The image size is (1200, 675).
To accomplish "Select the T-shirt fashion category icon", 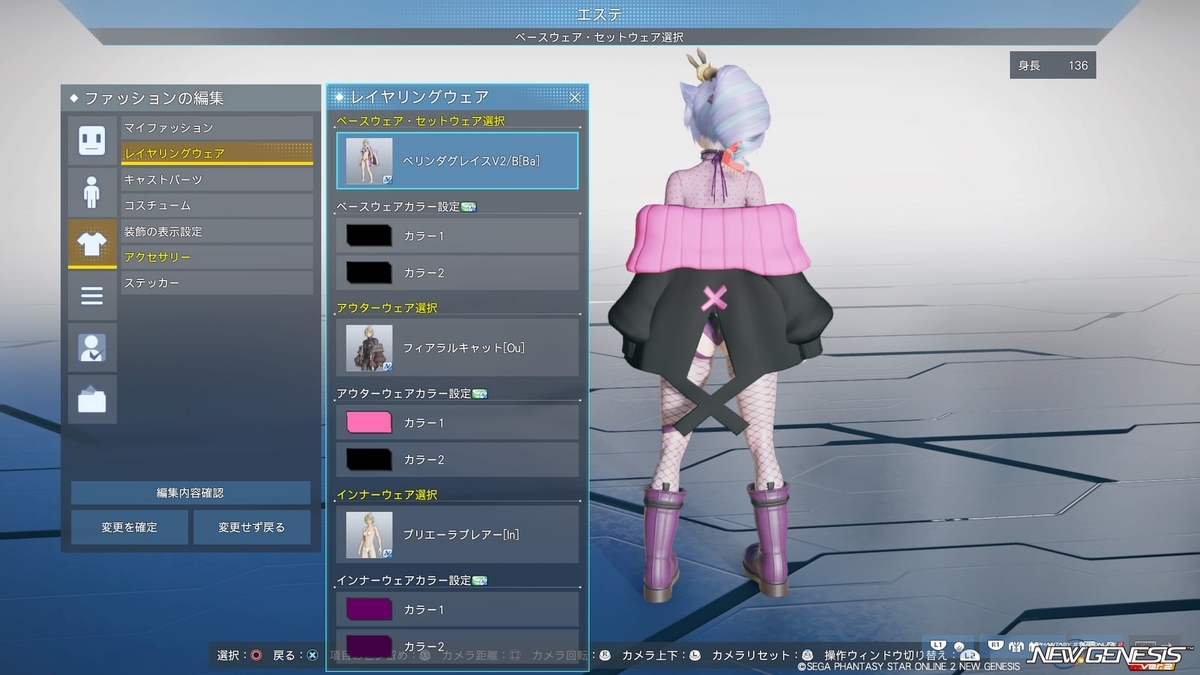I will [x=92, y=244].
